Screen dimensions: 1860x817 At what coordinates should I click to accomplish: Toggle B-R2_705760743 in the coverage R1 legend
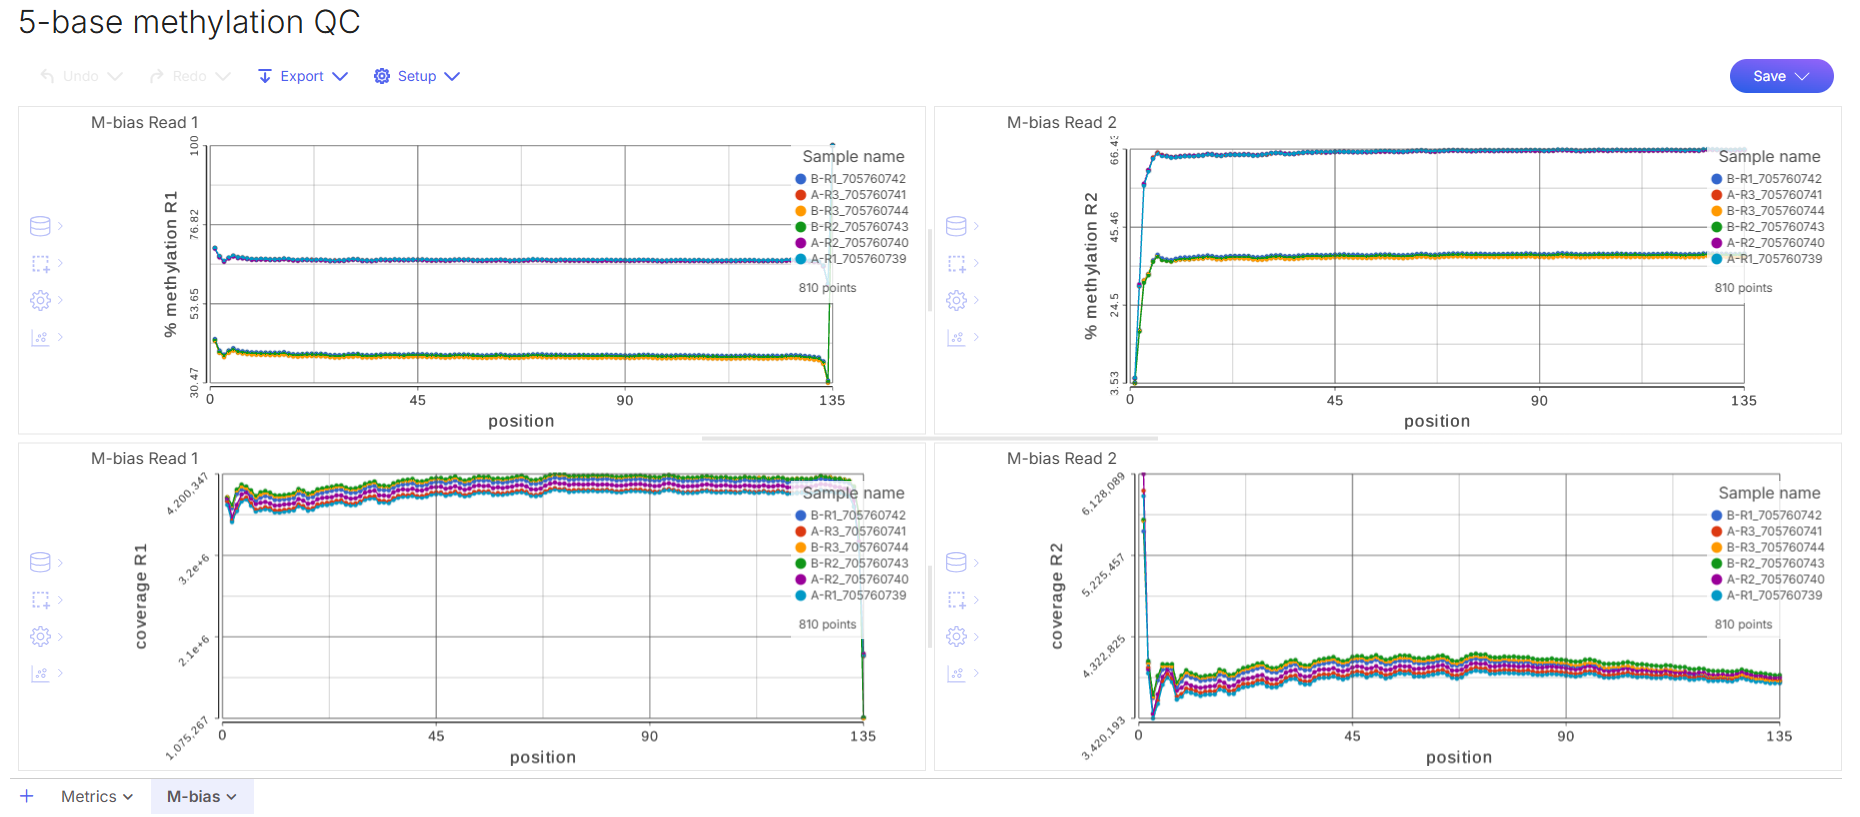pos(857,563)
